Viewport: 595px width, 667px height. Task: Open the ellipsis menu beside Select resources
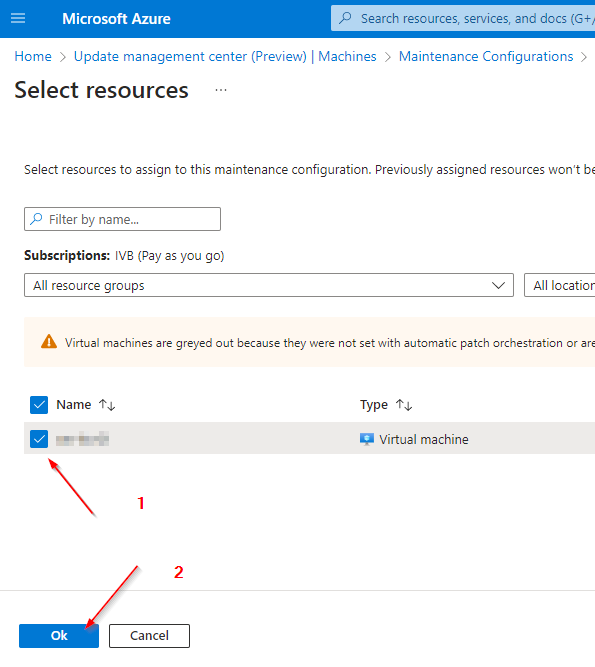(x=221, y=90)
